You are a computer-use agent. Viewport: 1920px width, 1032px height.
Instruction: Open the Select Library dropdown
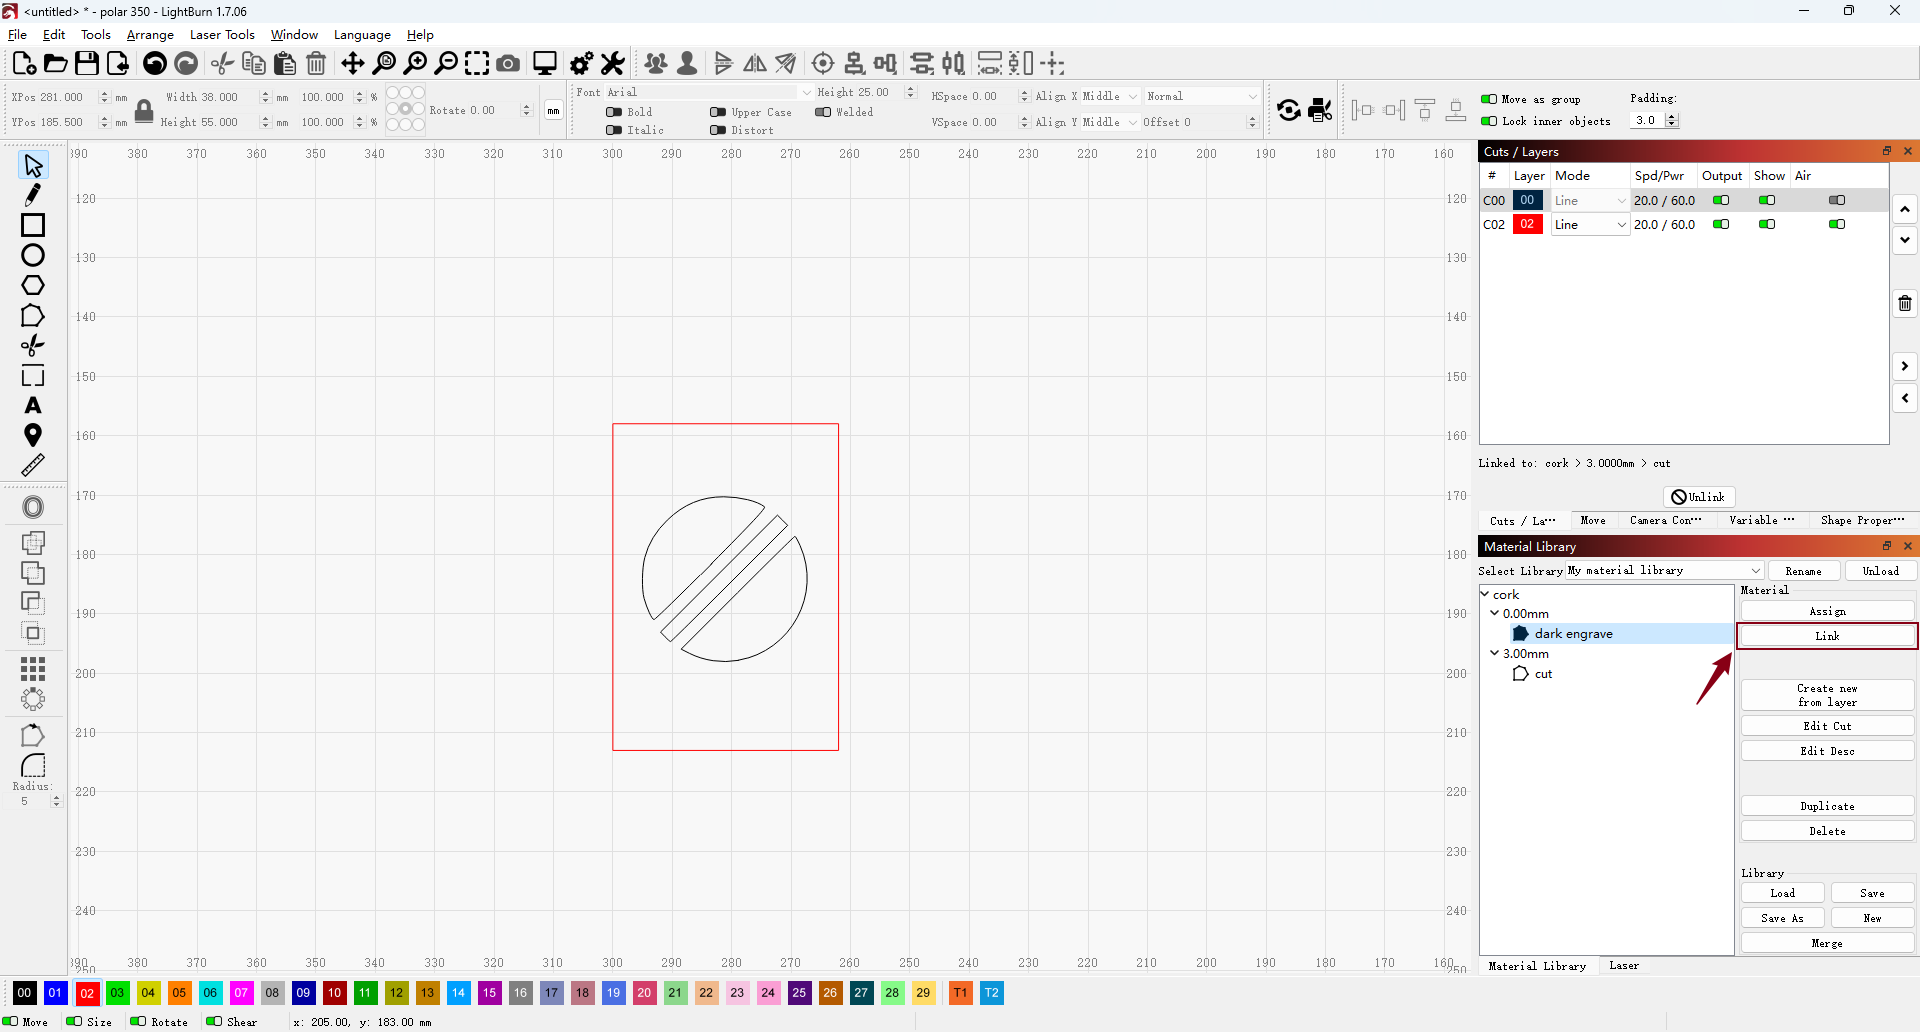point(1664,570)
